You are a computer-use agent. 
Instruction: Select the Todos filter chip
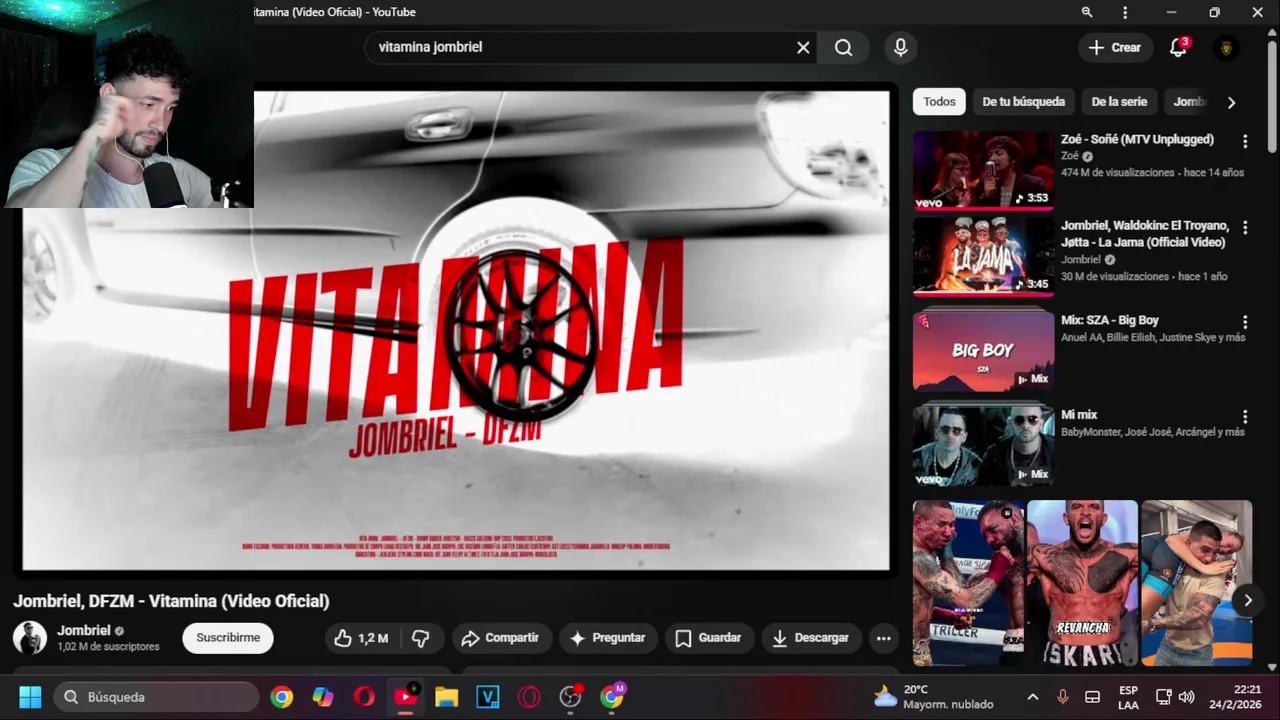pos(939,102)
